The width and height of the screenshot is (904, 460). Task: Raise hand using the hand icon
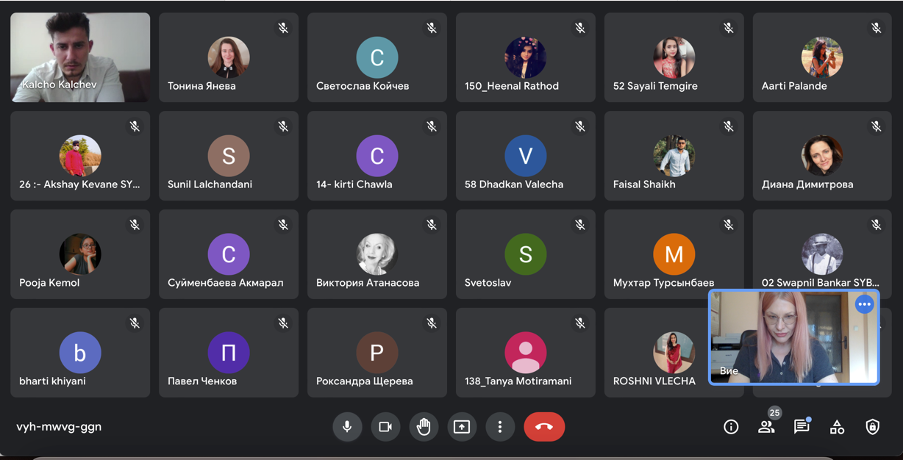[x=424, y=427]
